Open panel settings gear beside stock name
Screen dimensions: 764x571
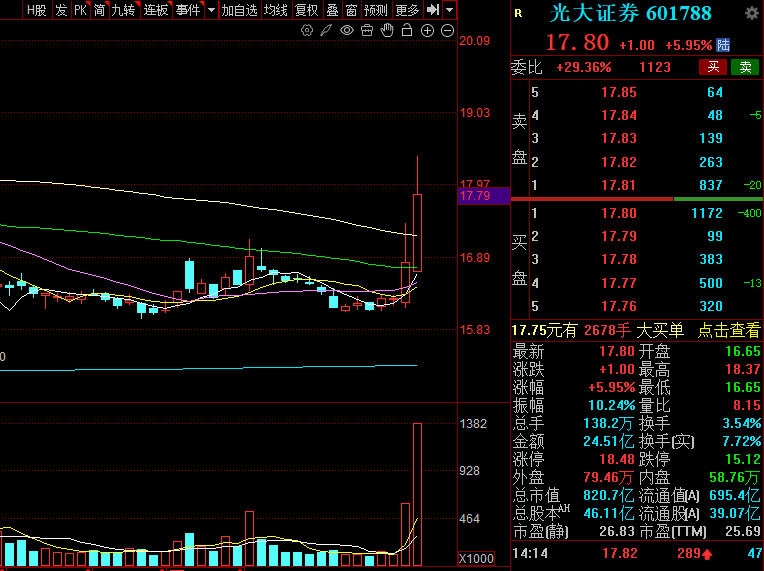pos(752,13)
